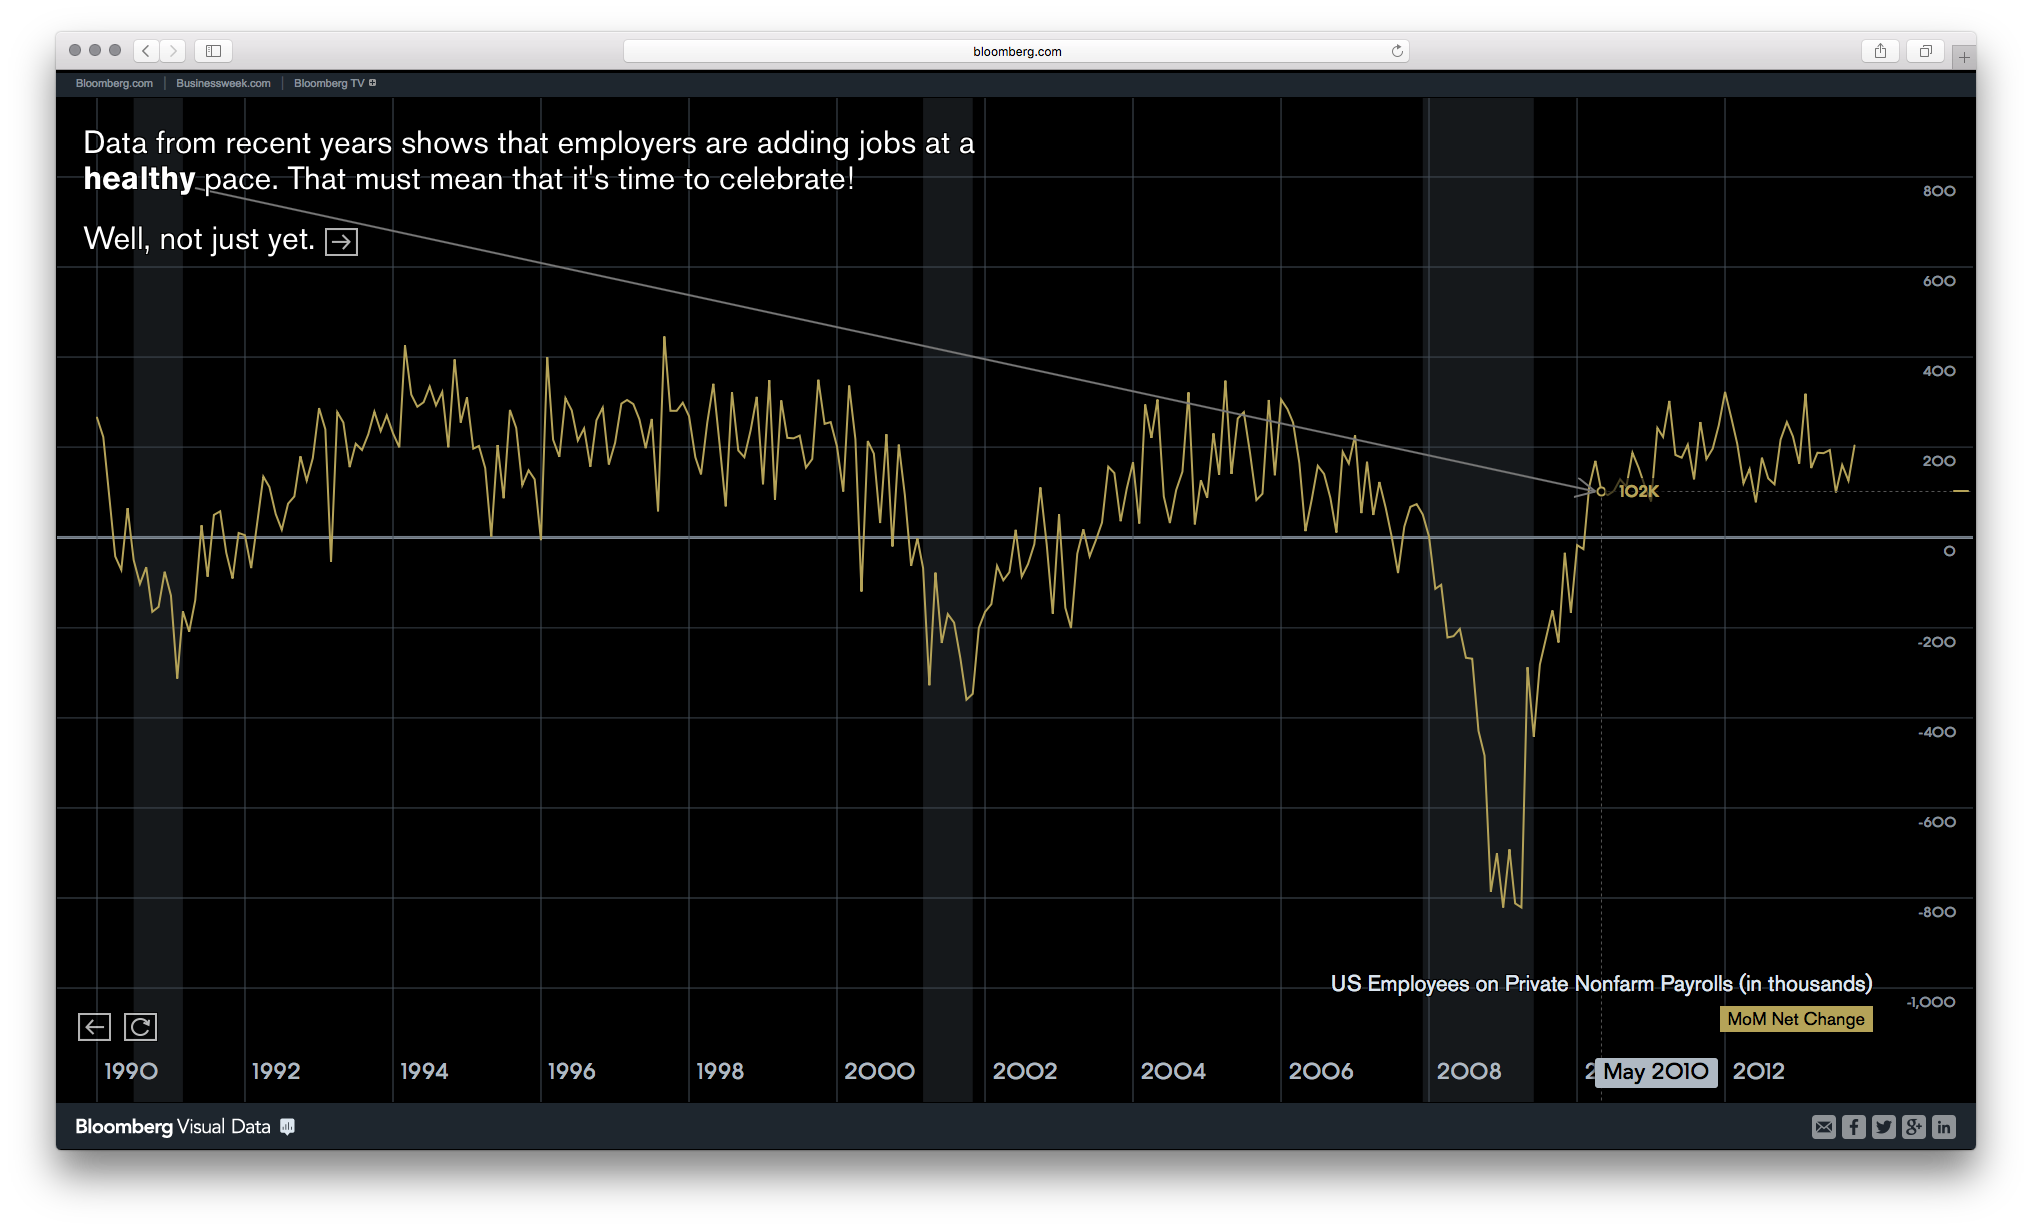The image size is (2032, 1230).
Task: Reload the page via the refresh icon
Action: [1397, 50]
